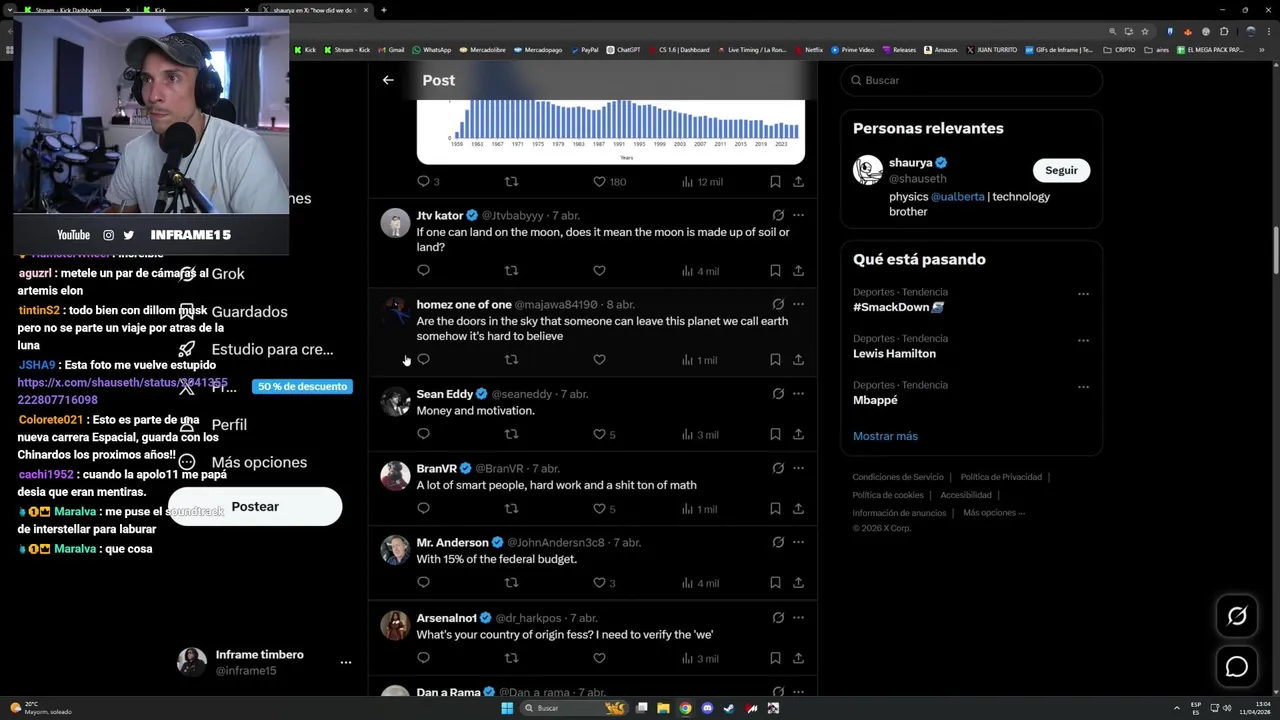1280x720 pixels.
Task: Like BranVR's comment
Action: [604, 508]
